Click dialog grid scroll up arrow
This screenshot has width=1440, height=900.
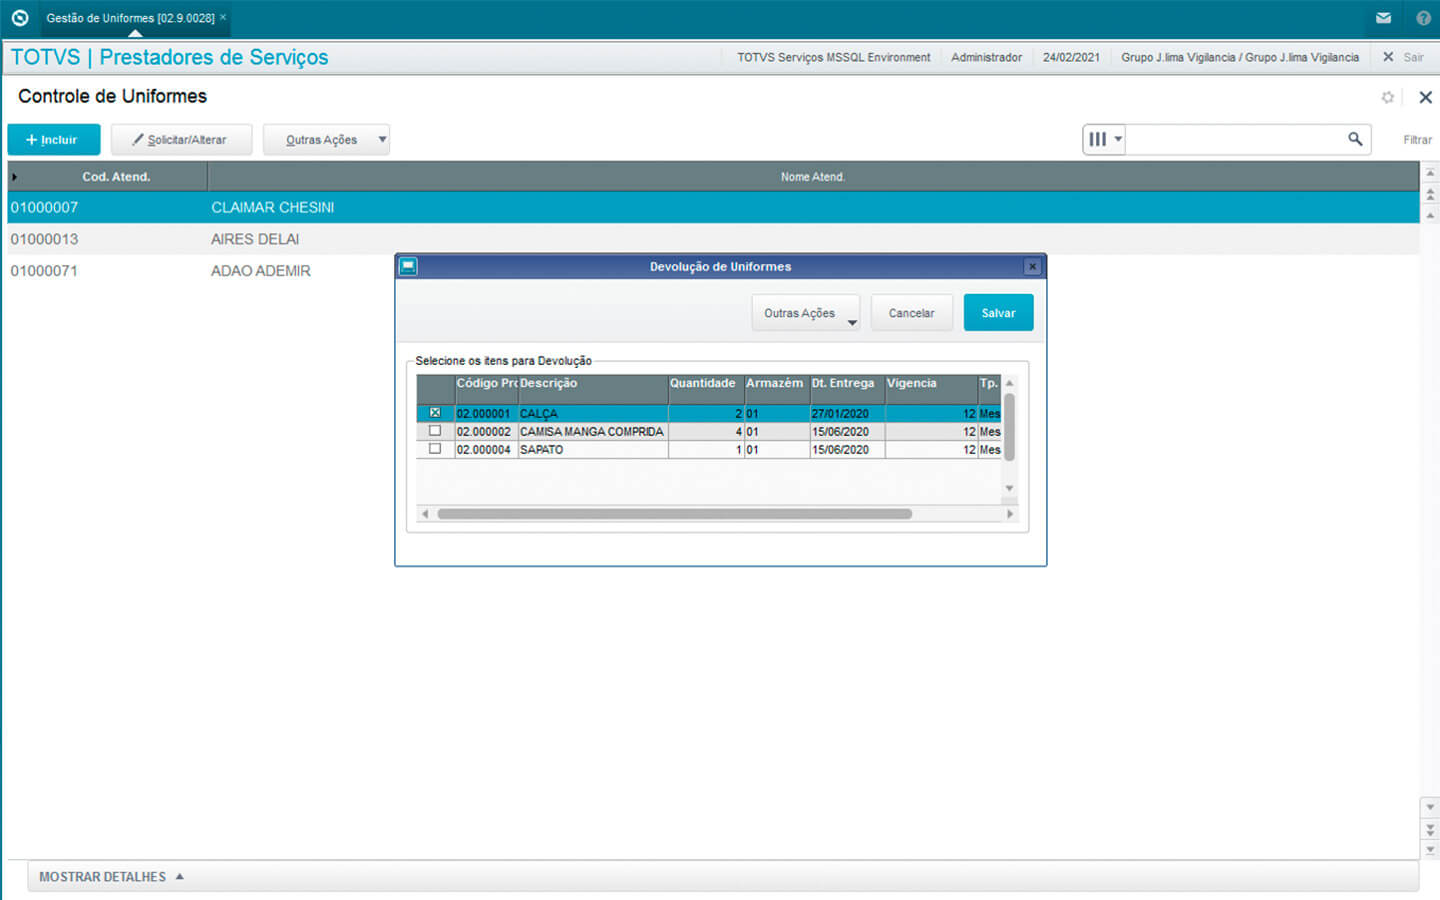pyautogui.click(x=1010, y=383)
